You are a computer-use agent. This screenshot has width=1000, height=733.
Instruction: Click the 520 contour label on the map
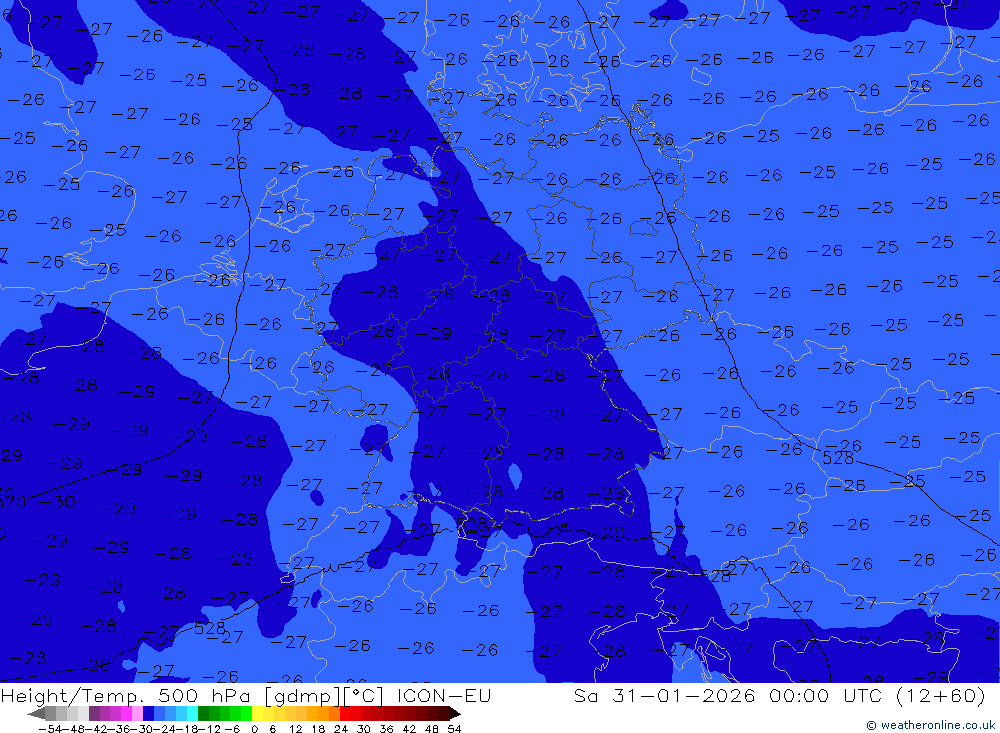tap(13, 502)
